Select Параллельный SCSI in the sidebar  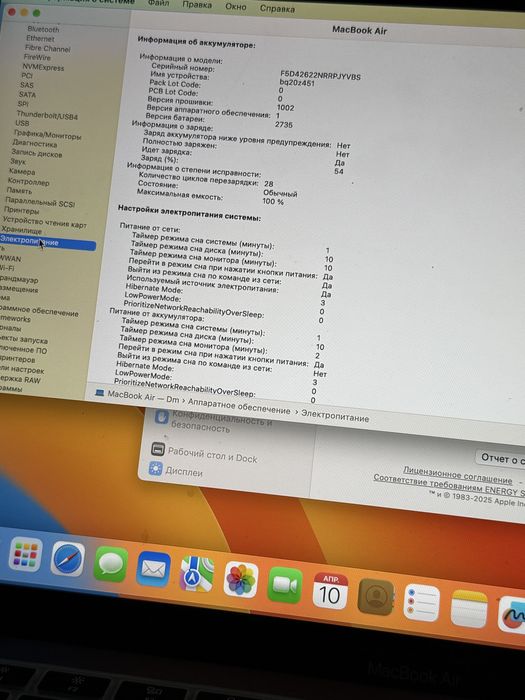(x=40, y=202)
